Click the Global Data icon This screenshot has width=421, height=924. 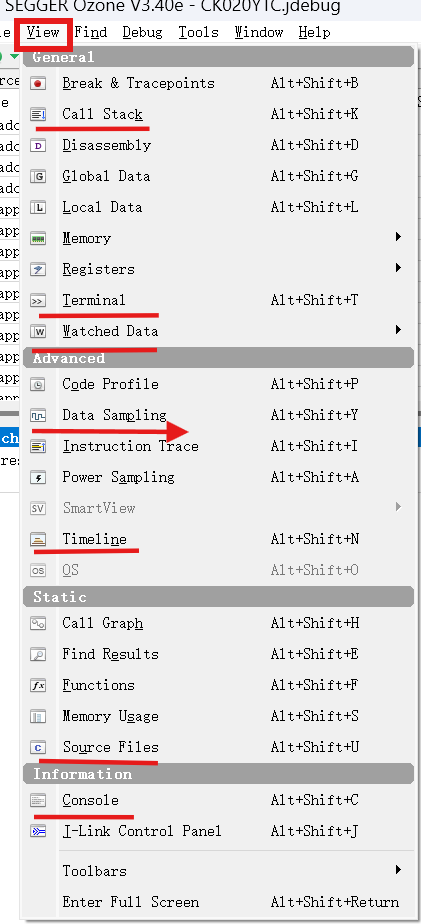pos(38,176)
